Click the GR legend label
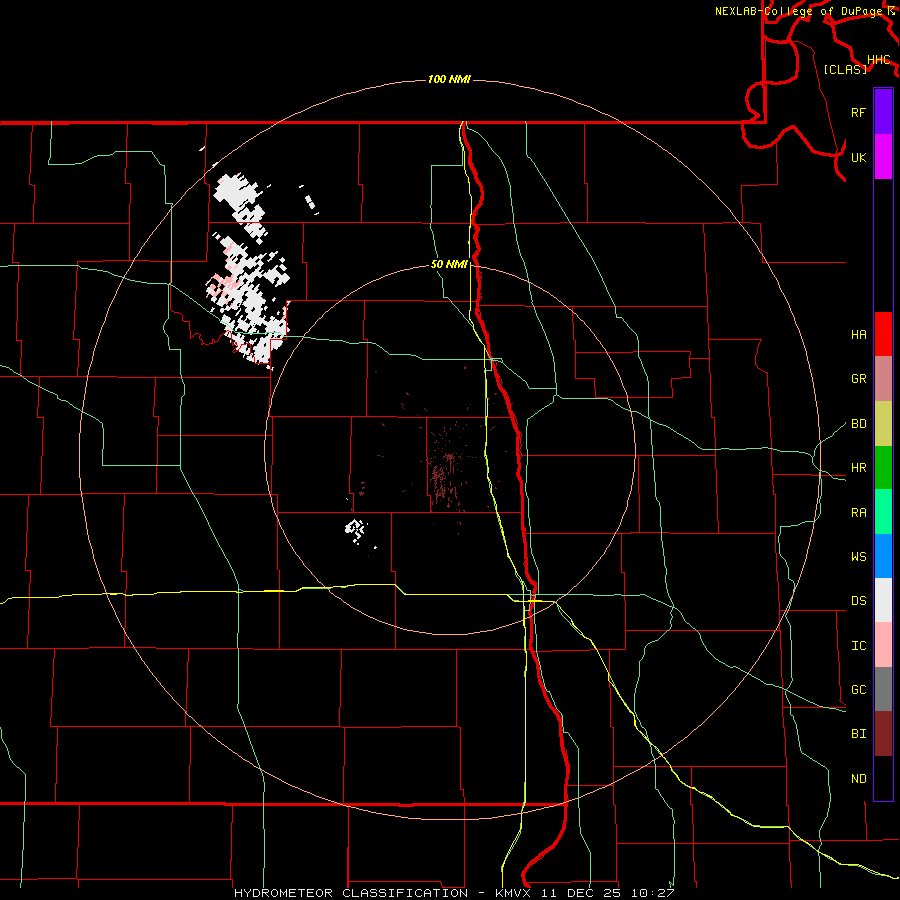Screen dimensions: 900x900 pyautogui.click(x=858, y=379)
